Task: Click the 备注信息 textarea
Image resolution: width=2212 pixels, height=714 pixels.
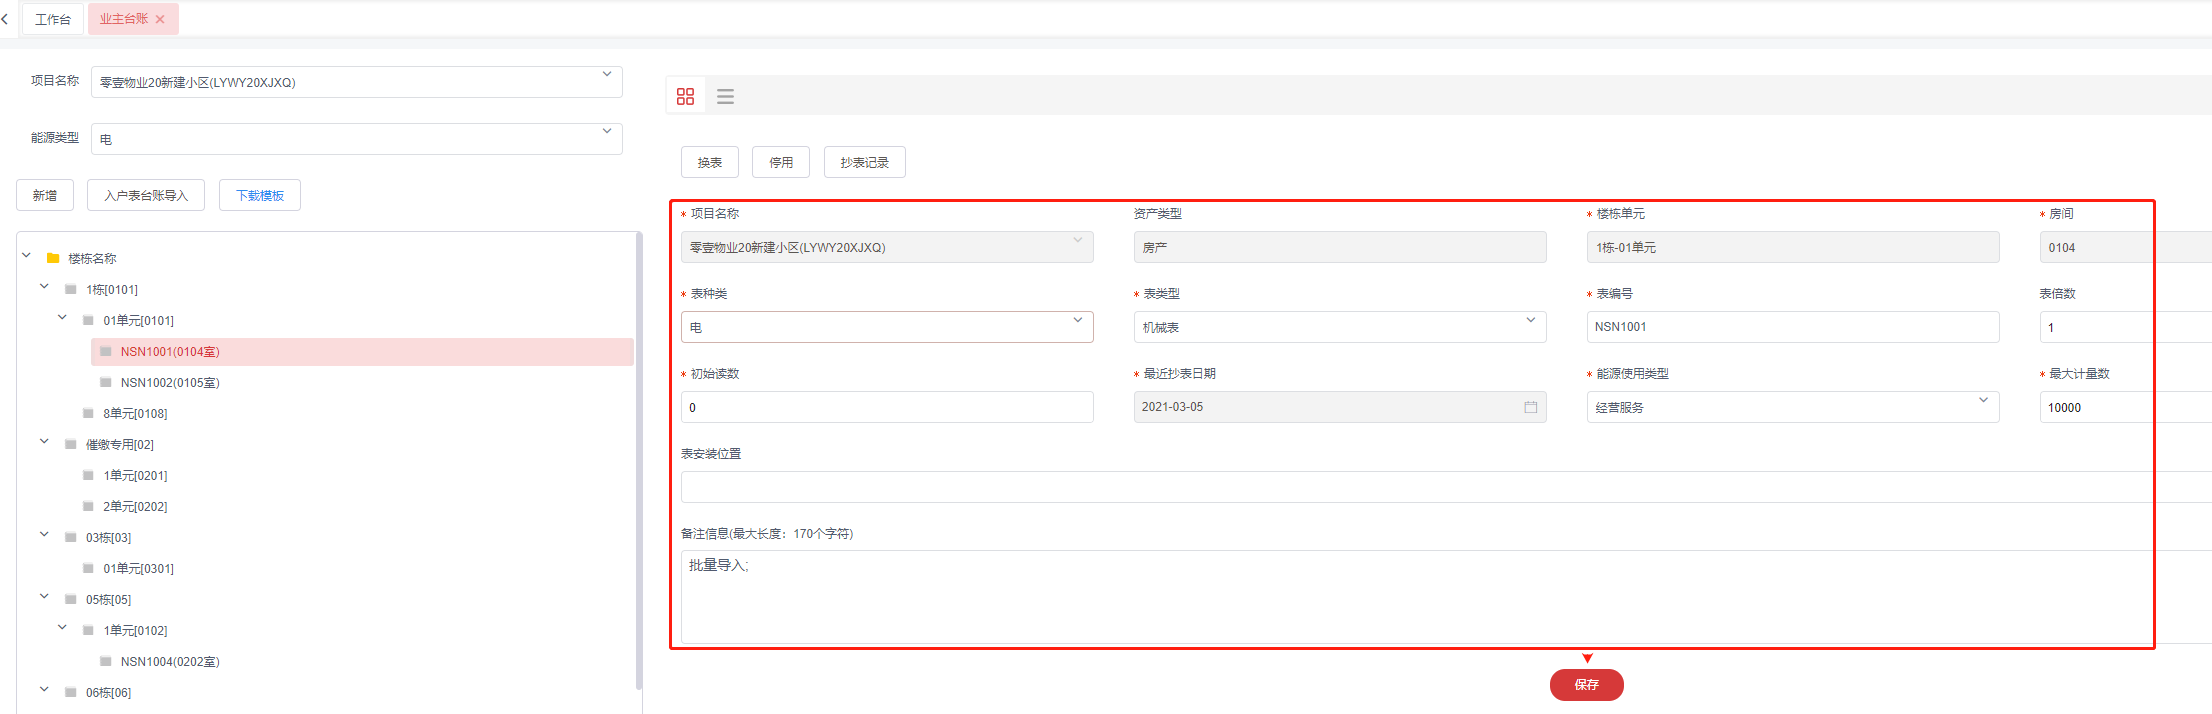Action: (x=1446, y=597)
